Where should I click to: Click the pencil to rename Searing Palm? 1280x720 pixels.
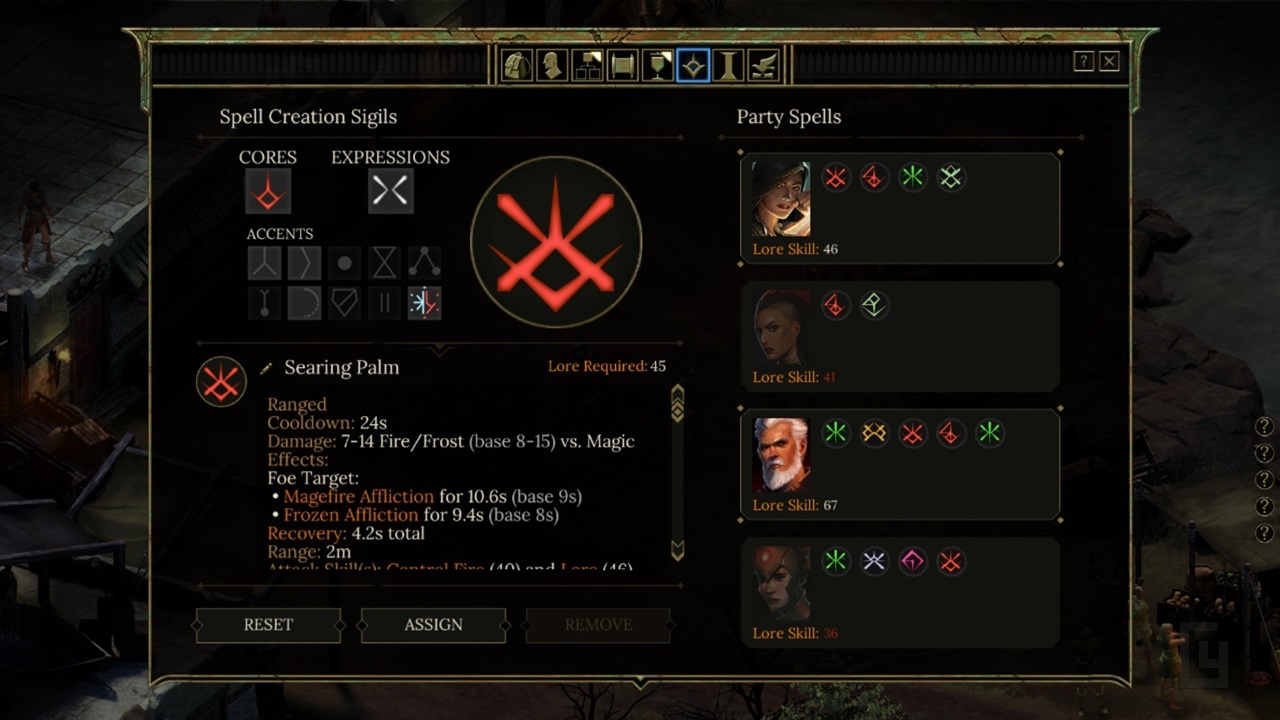[x=266, y=368]
